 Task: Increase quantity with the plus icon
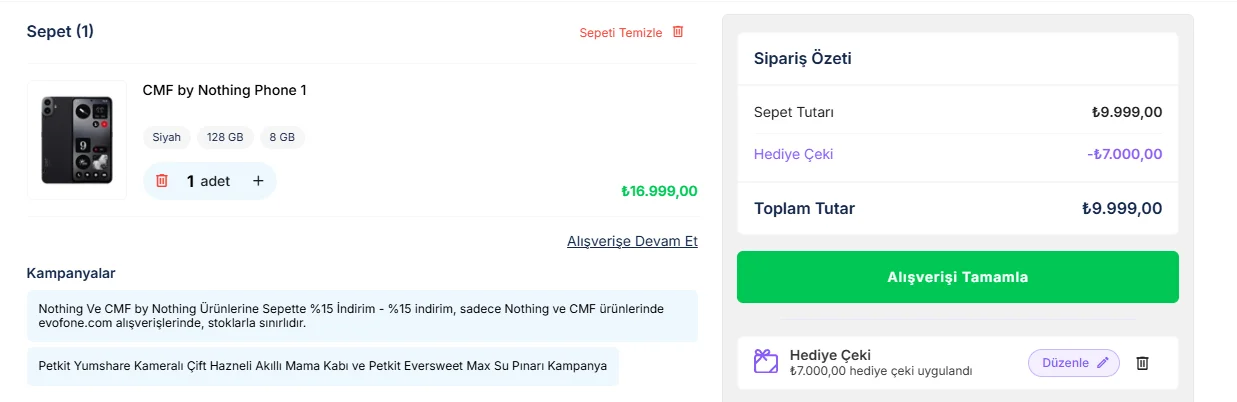[258, 181]
